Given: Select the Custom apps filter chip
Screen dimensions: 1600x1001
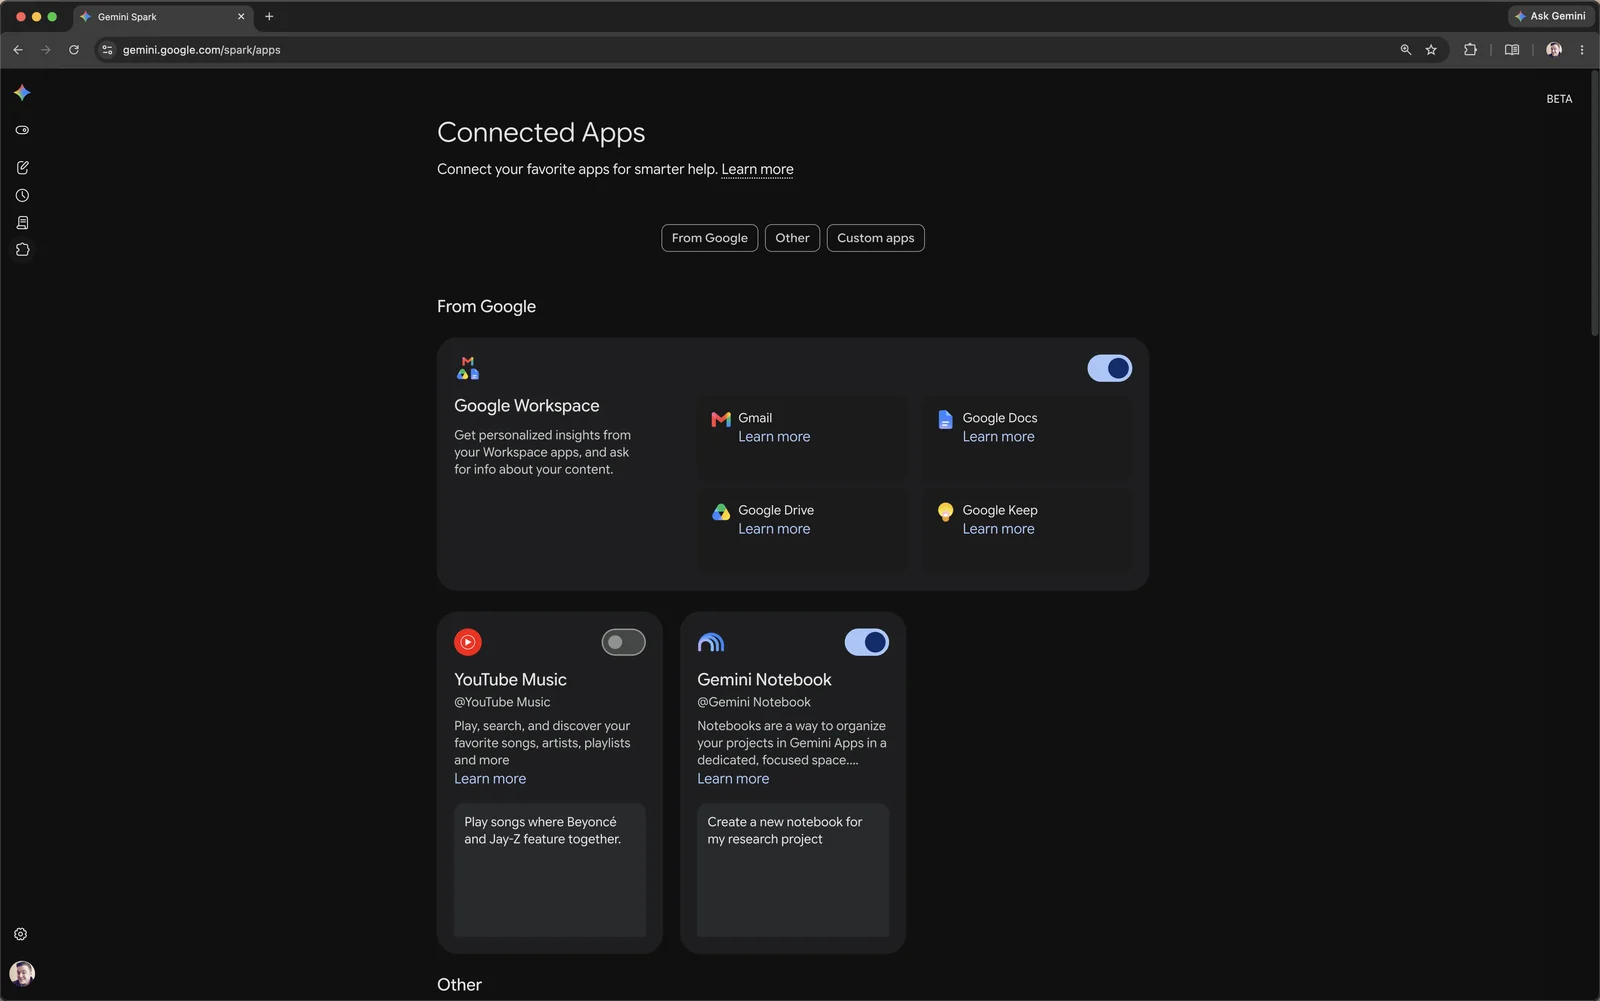Looking at the screenshot, I should click(x=876, y=238).
